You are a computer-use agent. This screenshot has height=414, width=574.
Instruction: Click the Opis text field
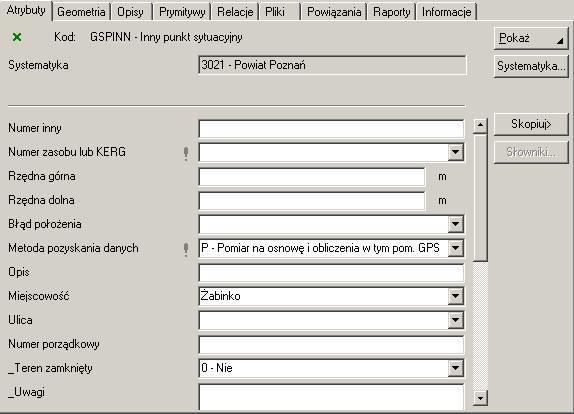331,272
